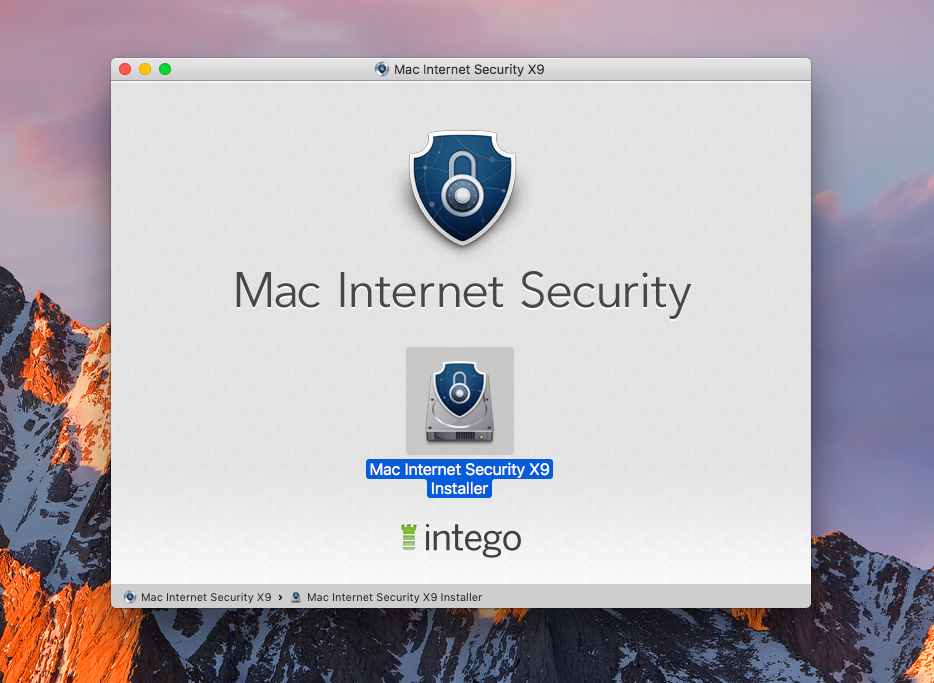Click the large blue shield padlock logo
This screenshot has height=683, width=934.
click(x=462, y=188)
